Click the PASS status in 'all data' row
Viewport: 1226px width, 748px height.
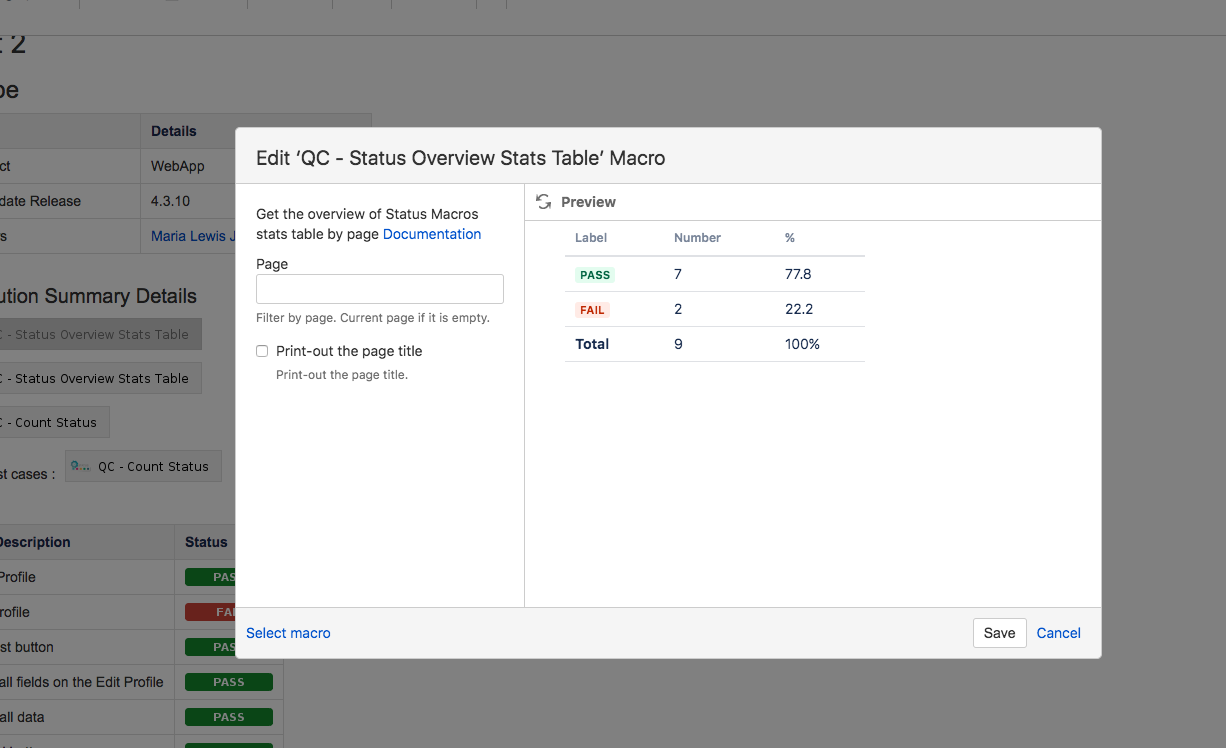coord(229,717)
